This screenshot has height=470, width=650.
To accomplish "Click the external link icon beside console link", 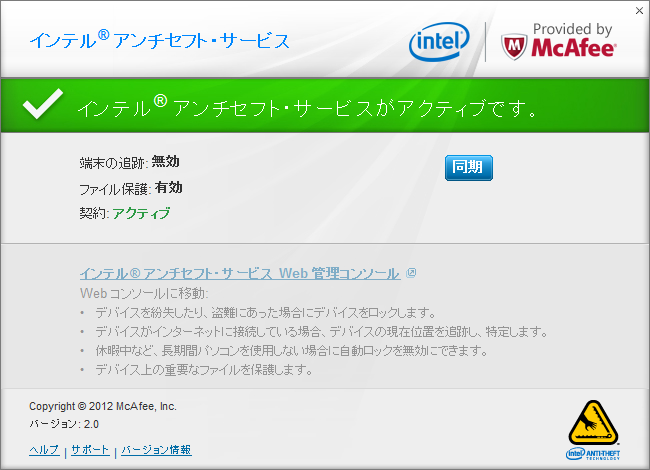I will (x=411, y=273).
